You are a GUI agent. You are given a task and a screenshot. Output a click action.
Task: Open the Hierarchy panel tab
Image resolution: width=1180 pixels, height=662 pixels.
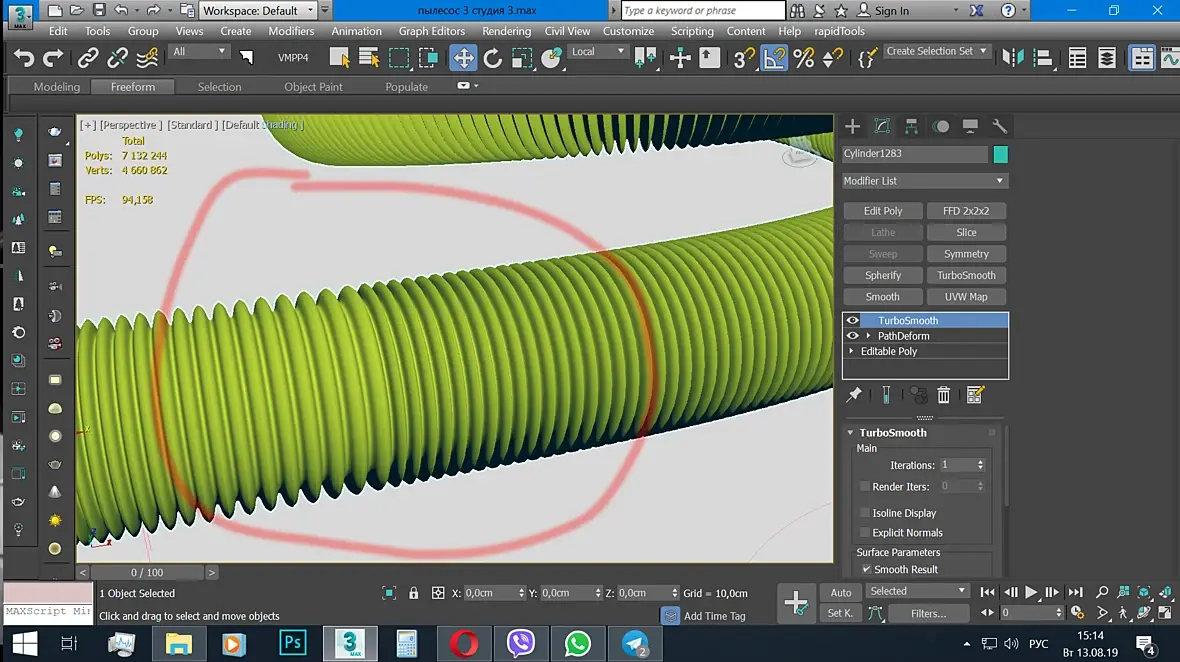pyautogui.click(x=911, y=126)
